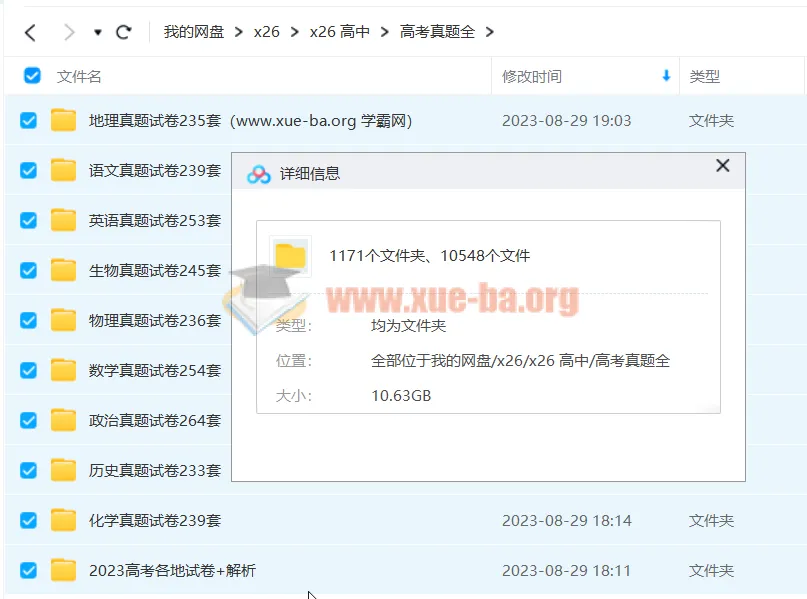
Task: Toggle the checkbox for 2023高考各地试卷+解析
Action: (28, 570)
